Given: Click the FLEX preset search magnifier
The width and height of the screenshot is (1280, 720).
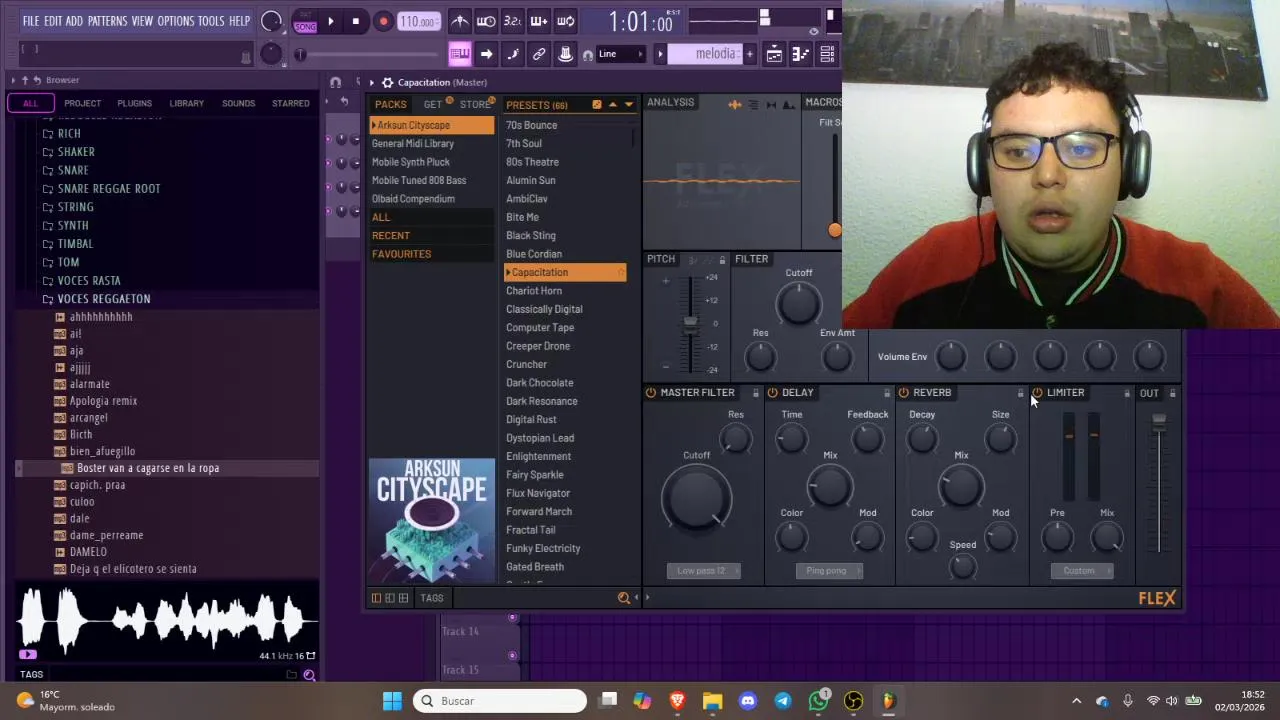Looking at the screenshot, I should (624, 598).
